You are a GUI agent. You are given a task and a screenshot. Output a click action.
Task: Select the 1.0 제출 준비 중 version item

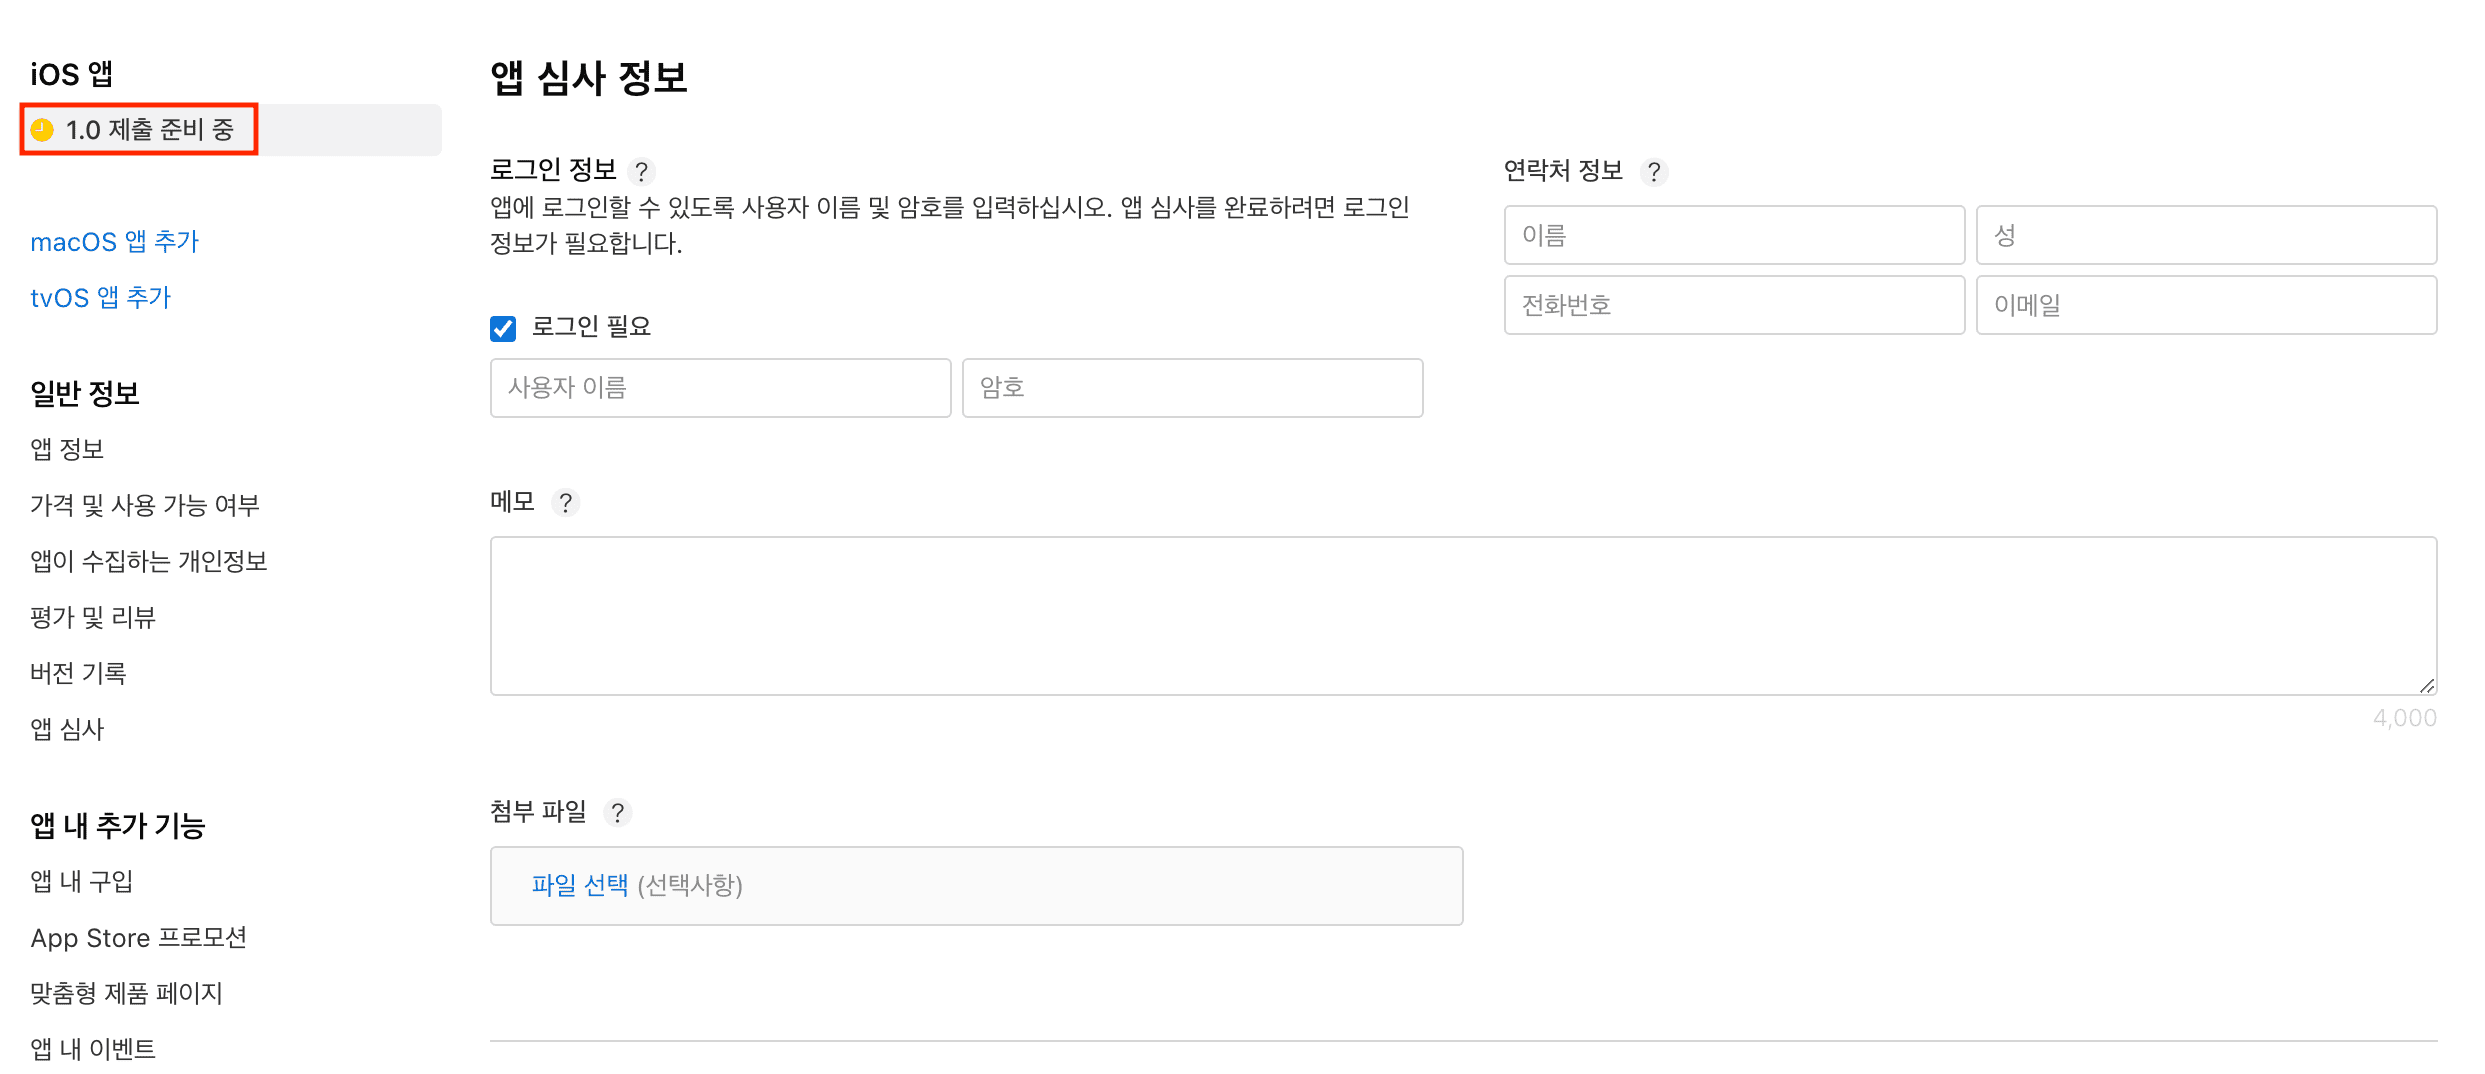[x=150, y=130]
